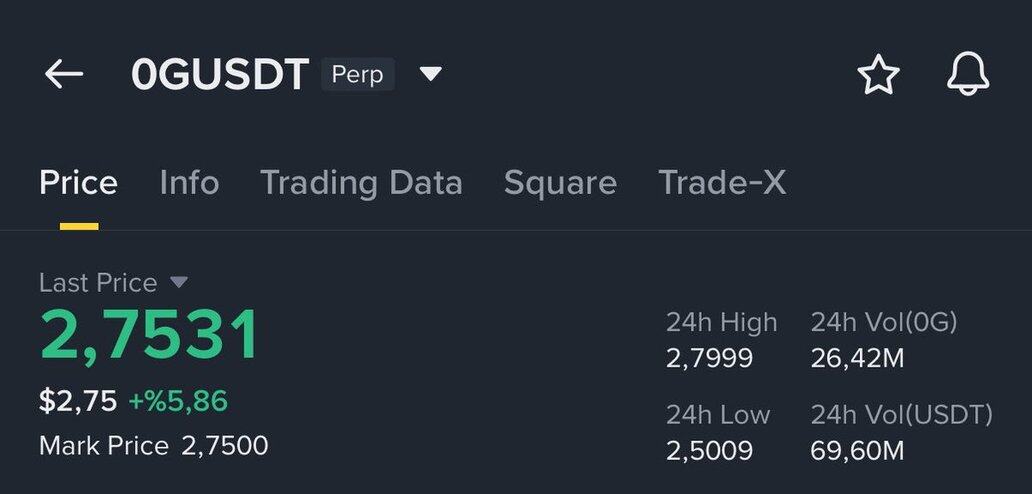
Task: Go to the Square tab
Action: tap(560, 183)
